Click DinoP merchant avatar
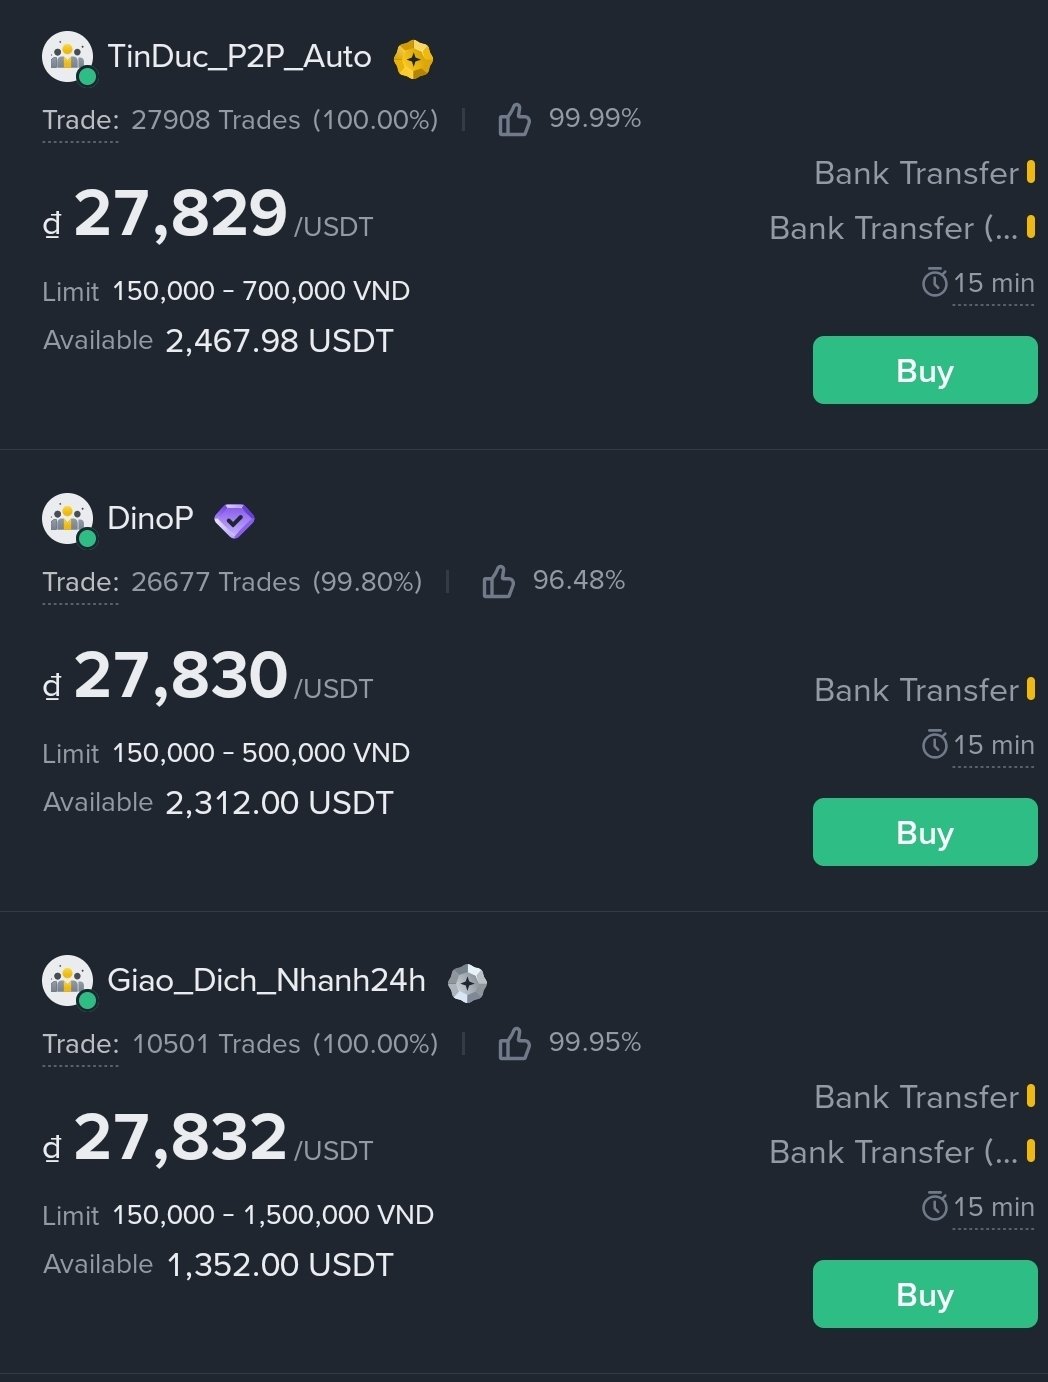 coord(67,519)
